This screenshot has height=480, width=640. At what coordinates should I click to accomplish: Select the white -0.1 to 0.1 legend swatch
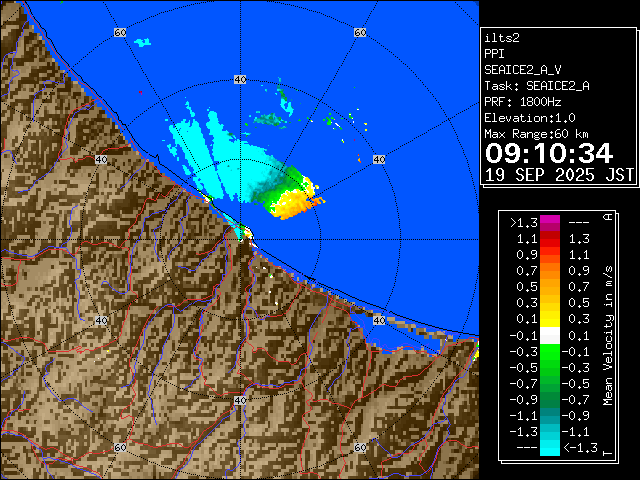549,336
